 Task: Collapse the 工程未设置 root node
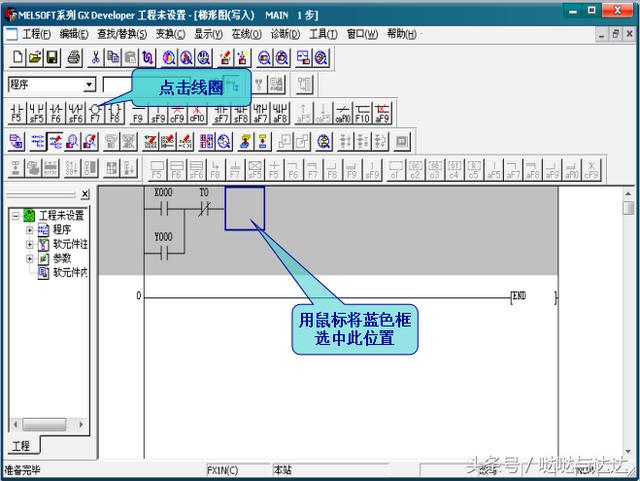[x=16, y=215]
